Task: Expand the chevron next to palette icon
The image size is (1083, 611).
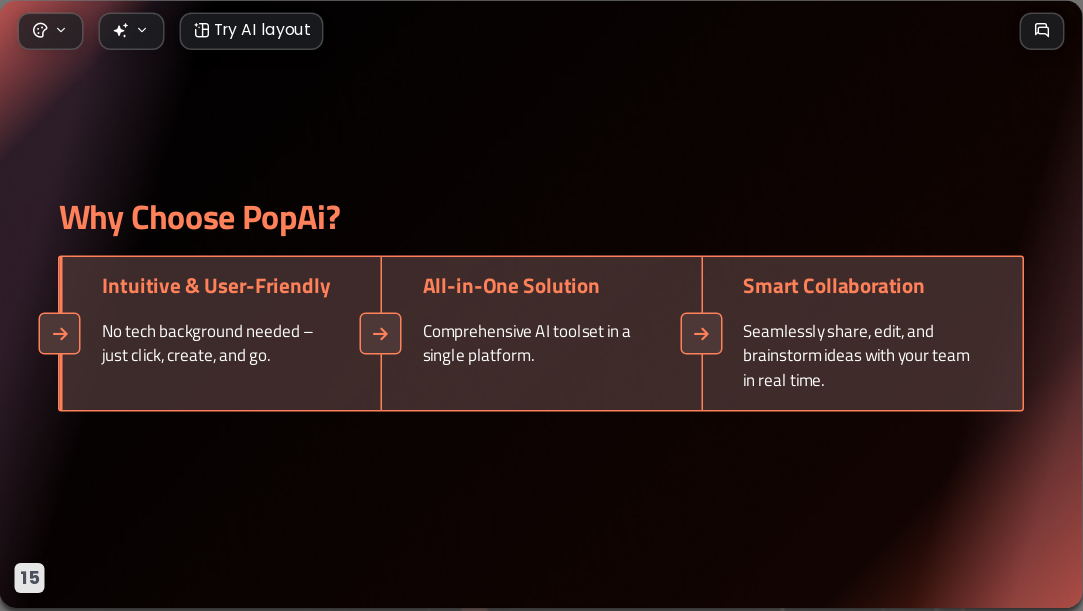Action: [61, 30]
